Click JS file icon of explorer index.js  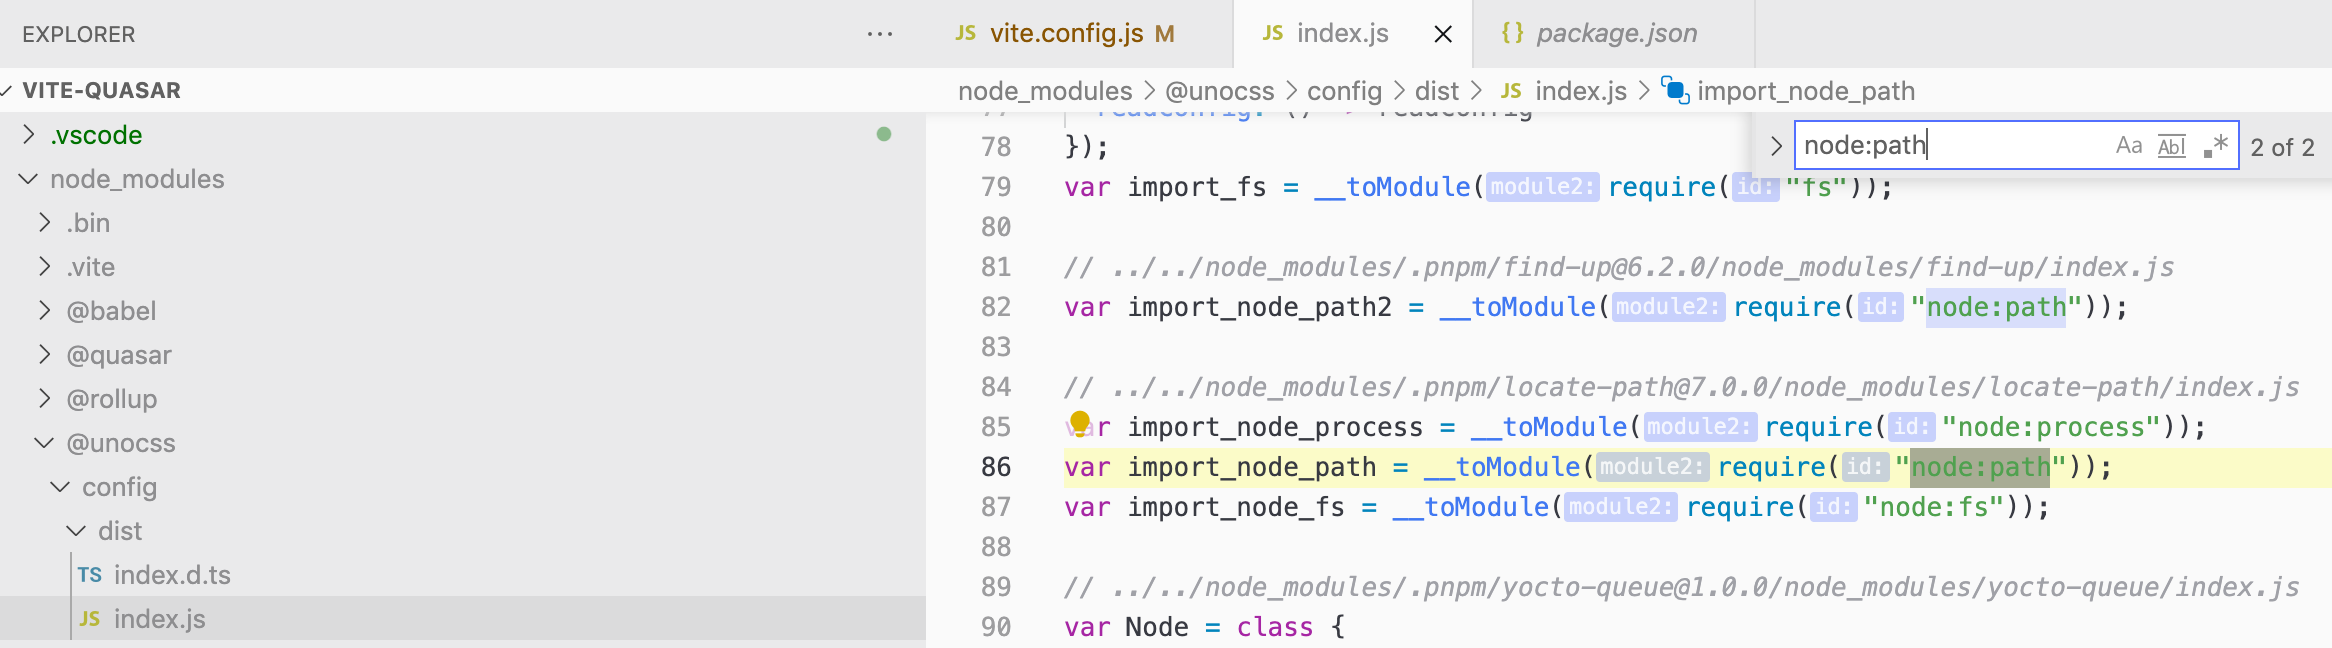(90, 619)
